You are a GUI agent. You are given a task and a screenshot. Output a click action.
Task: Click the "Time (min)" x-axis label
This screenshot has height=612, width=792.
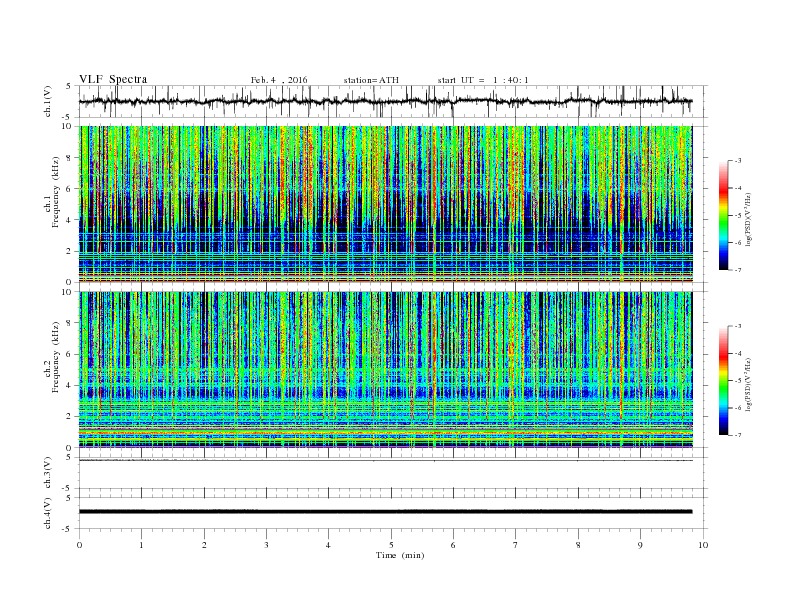click(400, 555)
